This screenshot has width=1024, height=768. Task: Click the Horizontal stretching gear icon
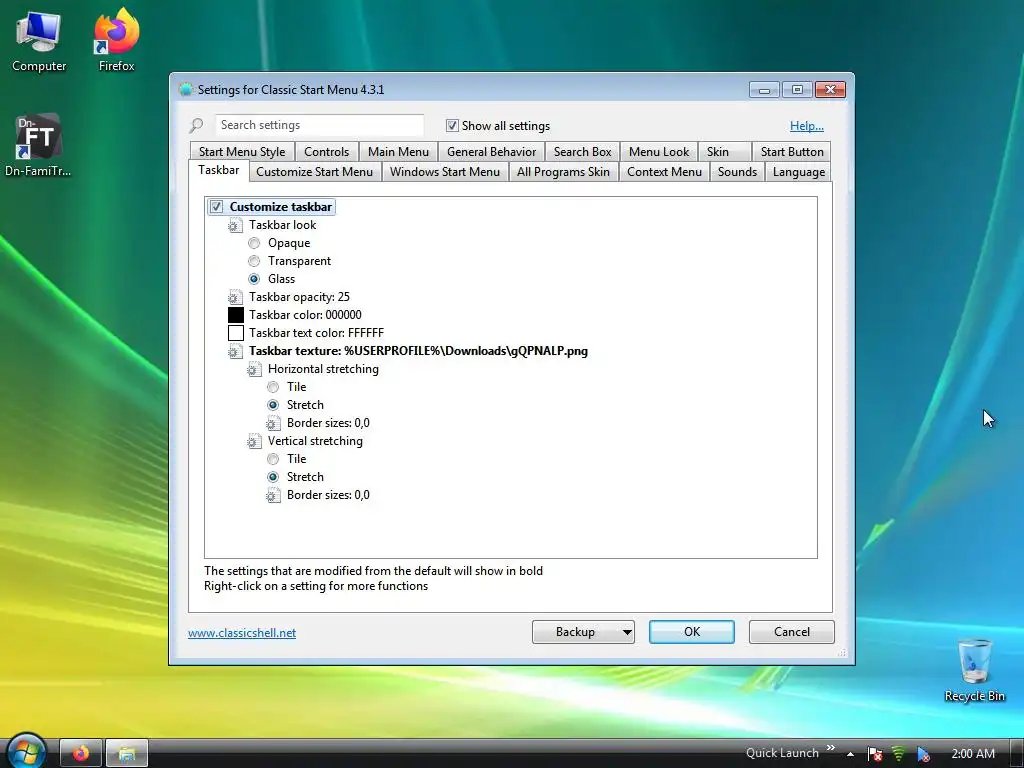pos(254,370)
